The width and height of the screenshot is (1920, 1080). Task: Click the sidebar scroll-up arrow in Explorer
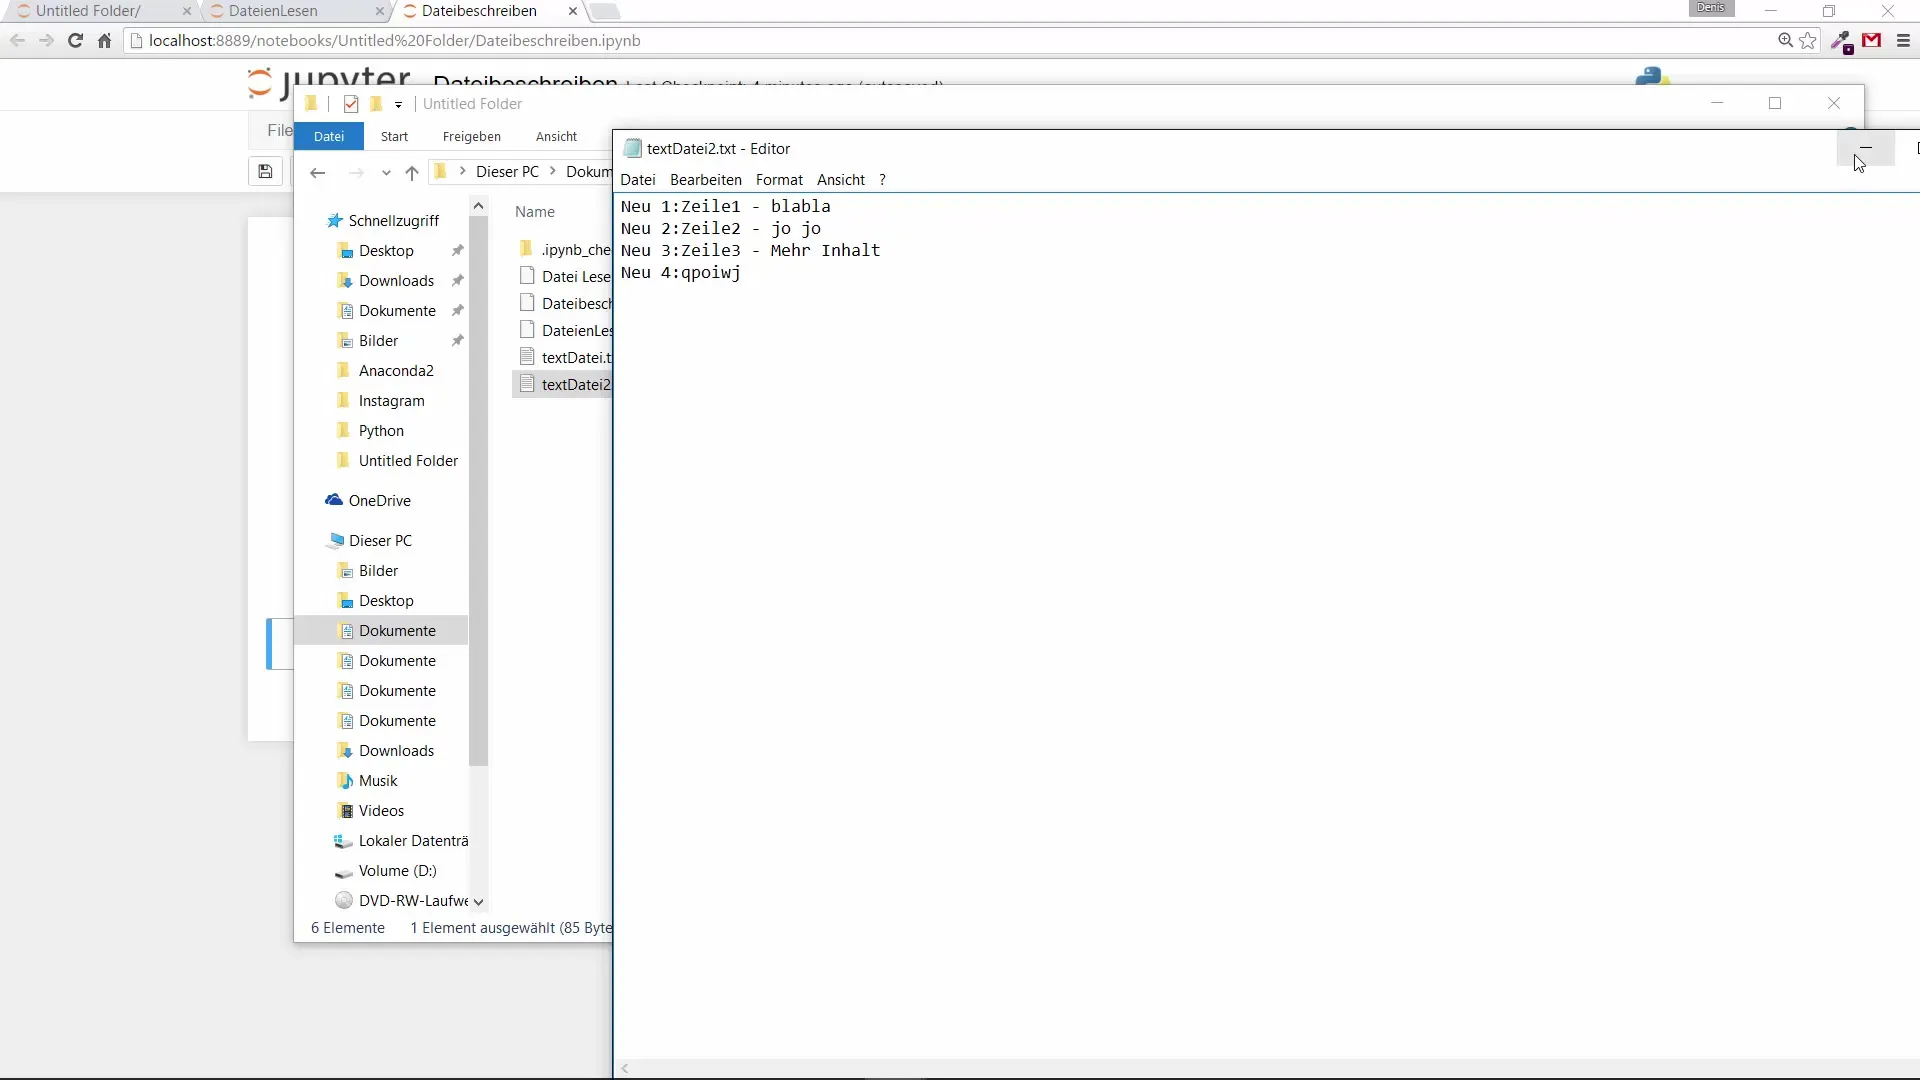(479, 206)
